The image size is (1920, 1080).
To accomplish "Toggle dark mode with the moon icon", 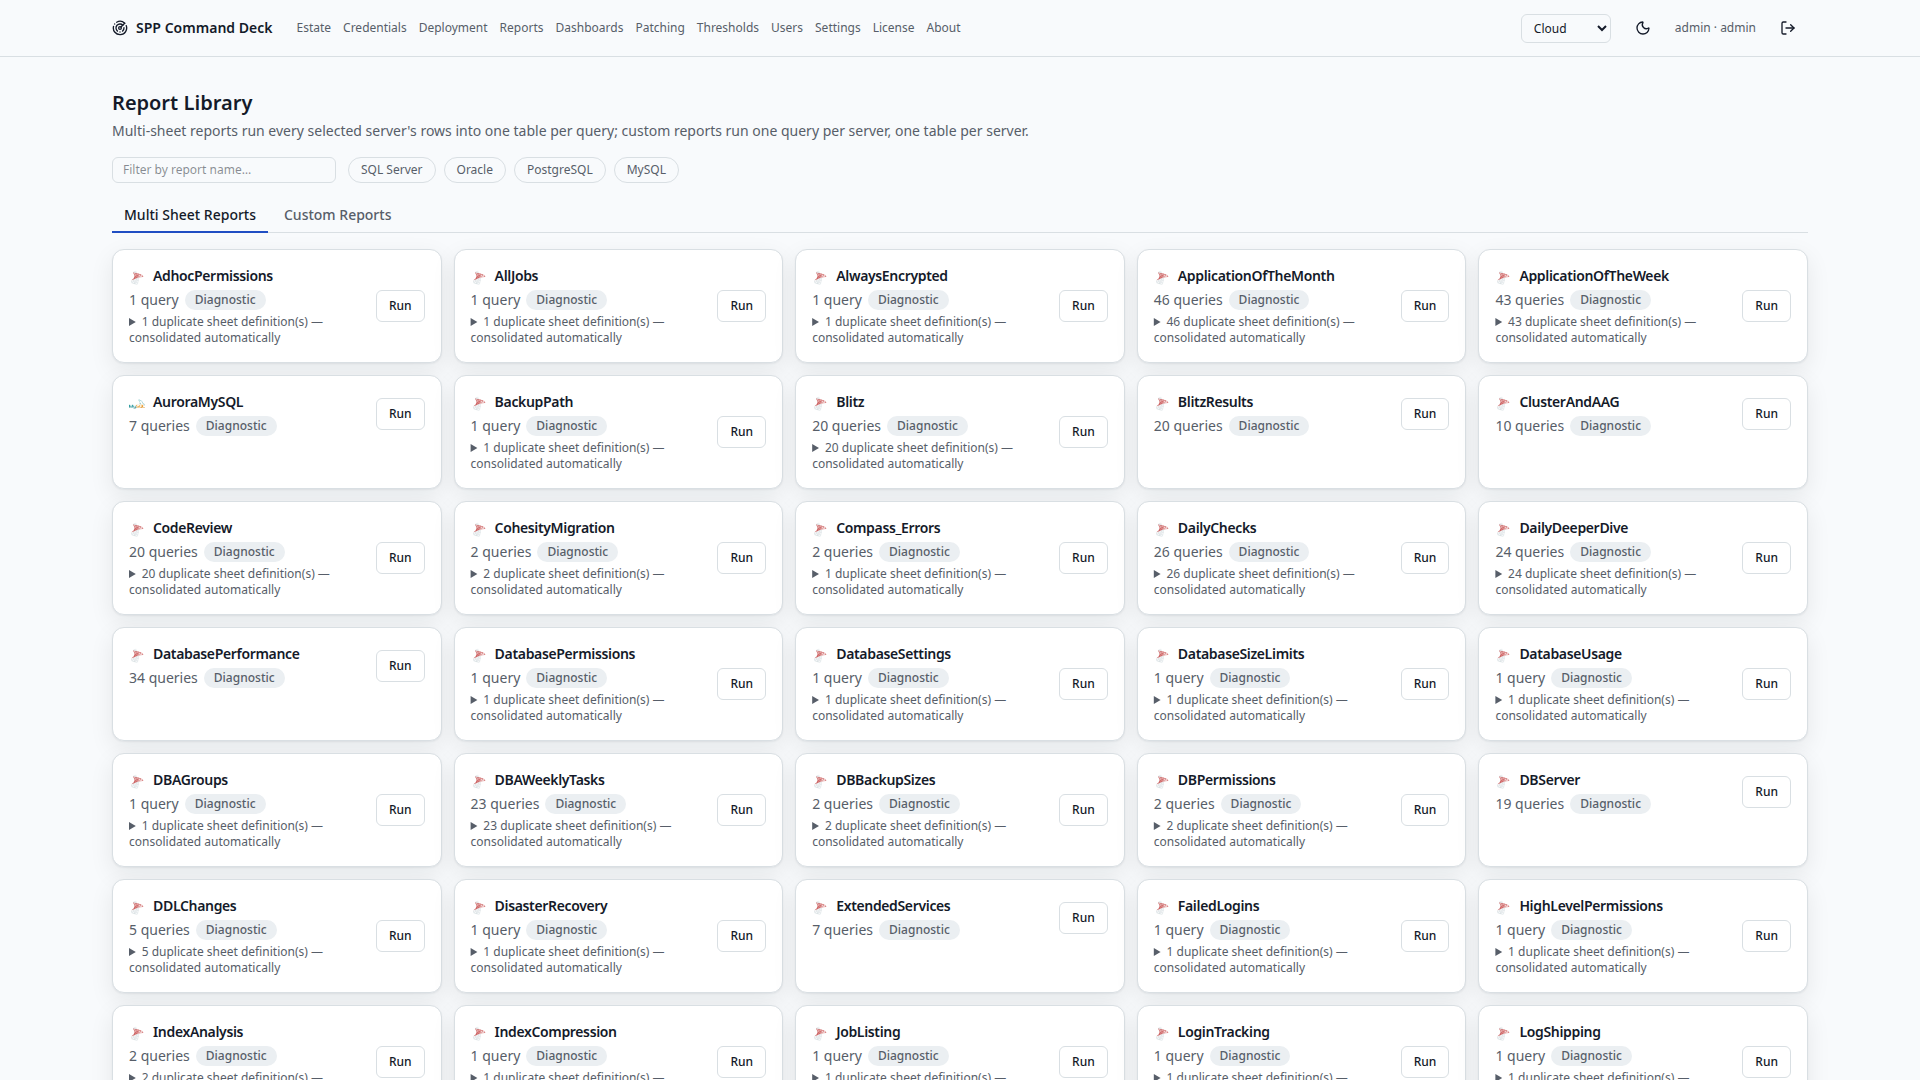I will point(1643,28).
